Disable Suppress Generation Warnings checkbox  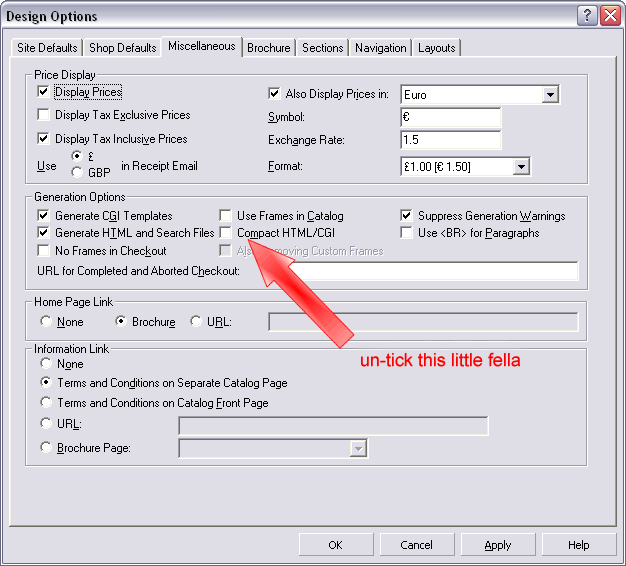[x=407, y=216]
